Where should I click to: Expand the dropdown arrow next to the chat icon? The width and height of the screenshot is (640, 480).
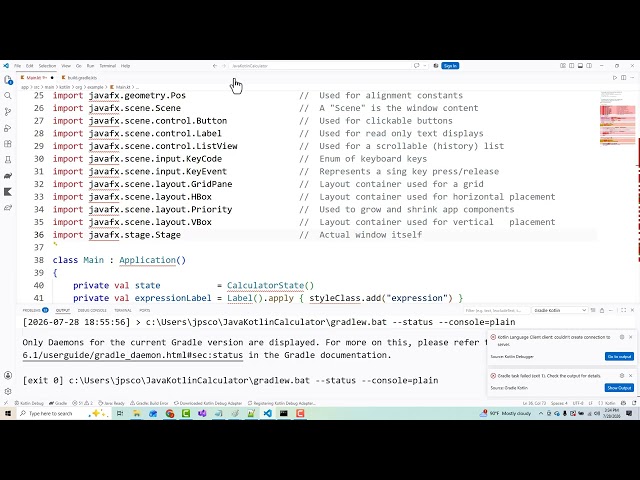425,66
